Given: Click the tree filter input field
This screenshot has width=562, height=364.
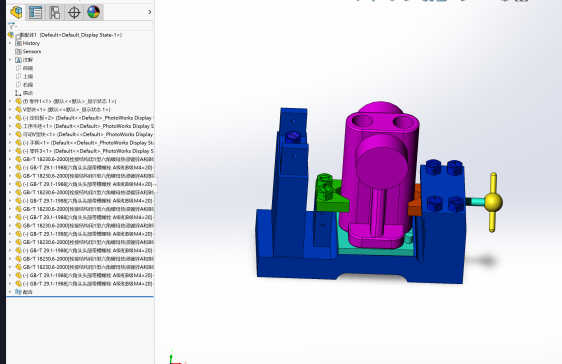Looking at the screenshot, I should [84, 26].
